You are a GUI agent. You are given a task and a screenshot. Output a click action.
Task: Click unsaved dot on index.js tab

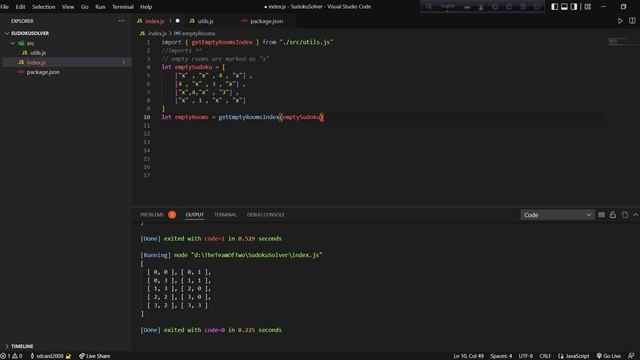[178, 21]
